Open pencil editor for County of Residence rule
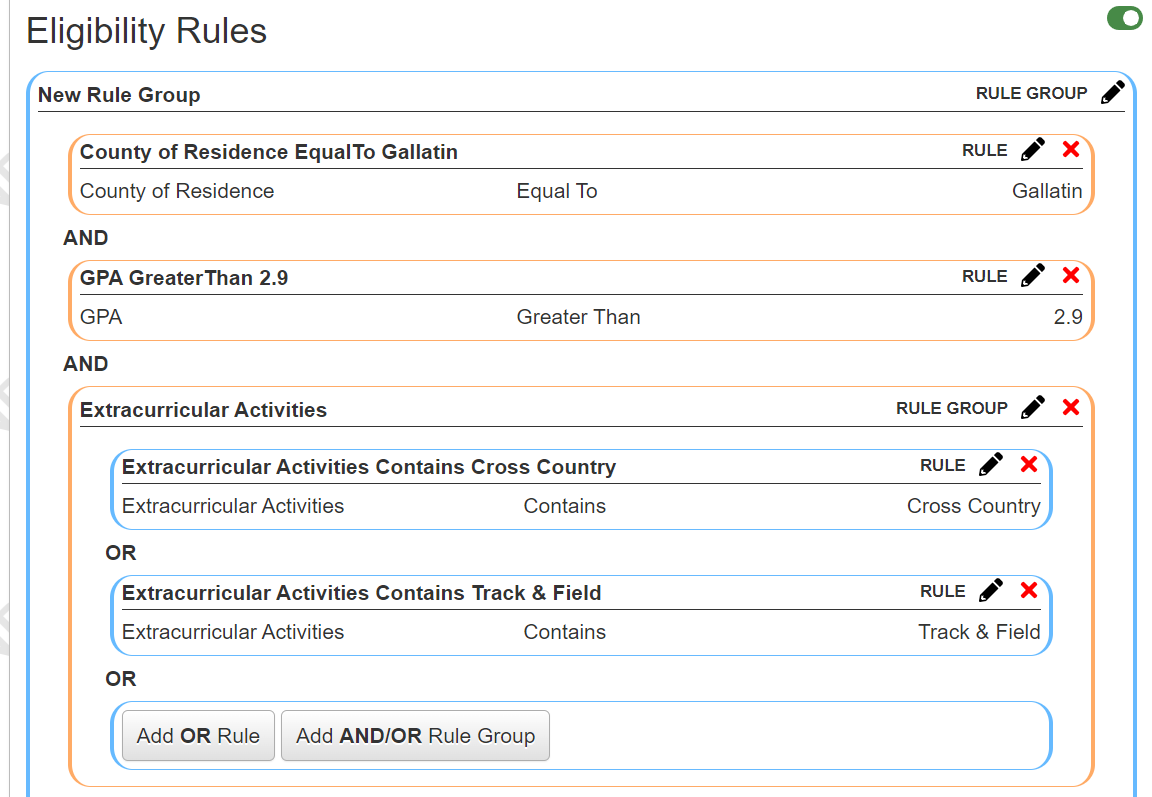 click(x=1033, y=148)
